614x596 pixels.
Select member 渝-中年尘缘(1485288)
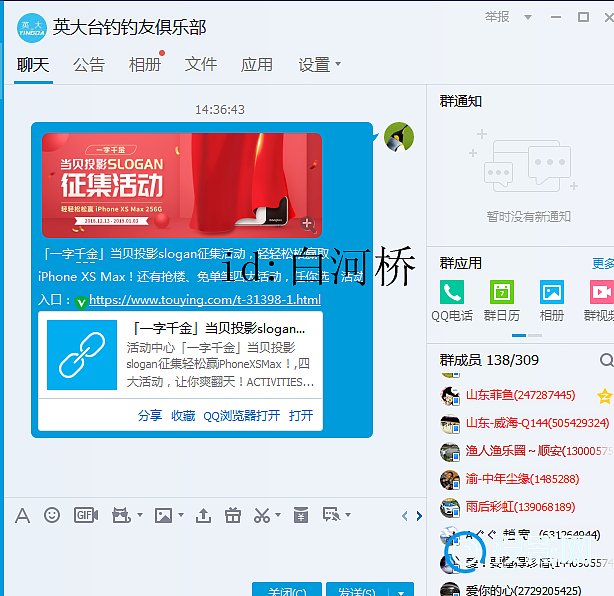tap(522, 479)
